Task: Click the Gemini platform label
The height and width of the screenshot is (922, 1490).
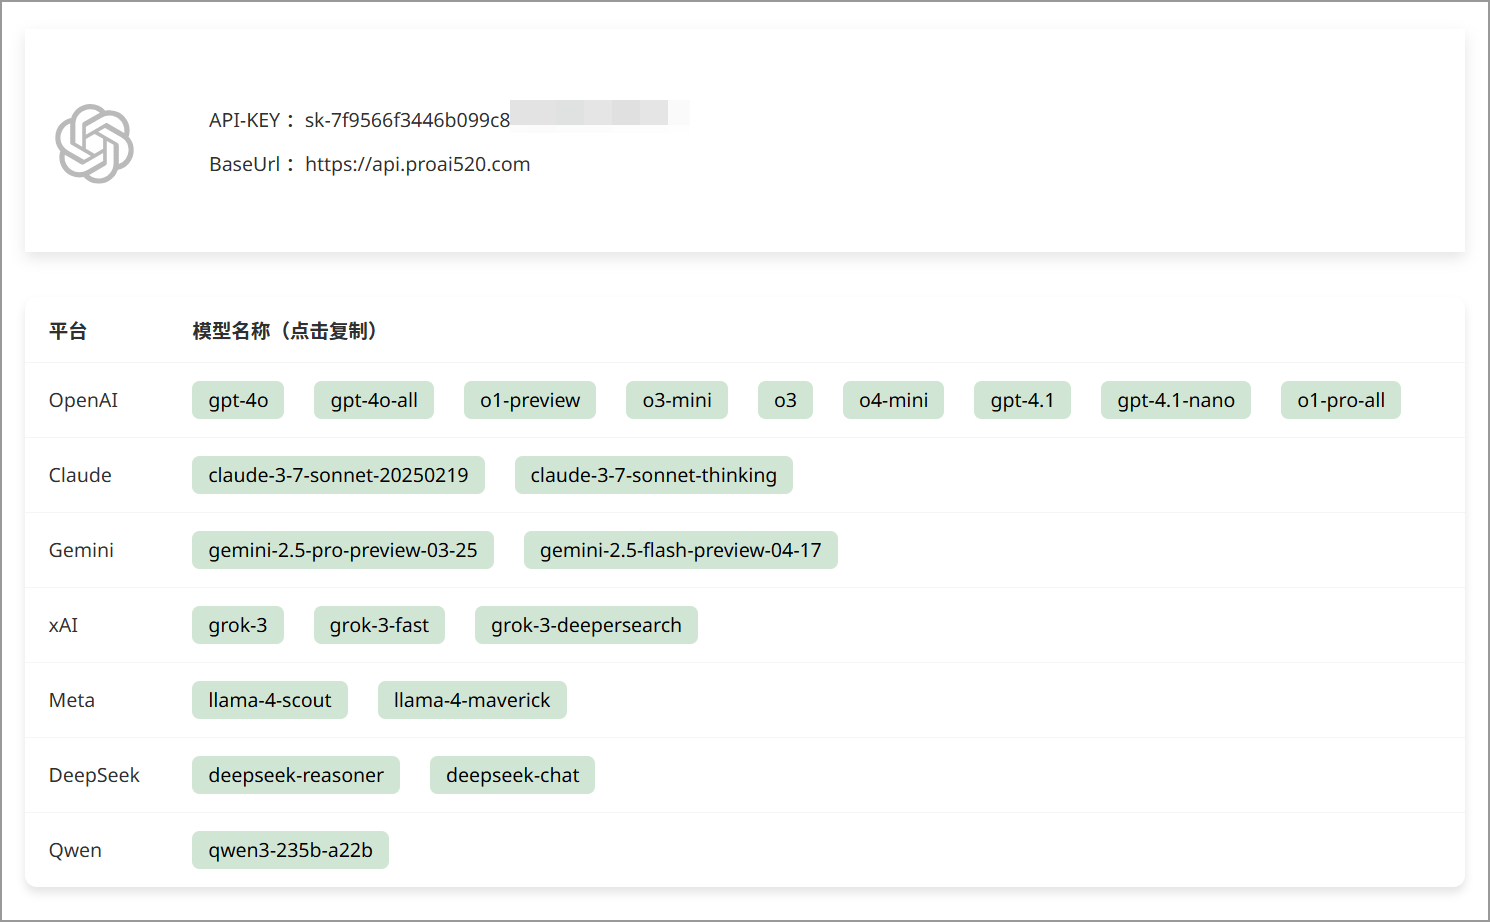Action: pyautogui.click(x=81, y=550)
